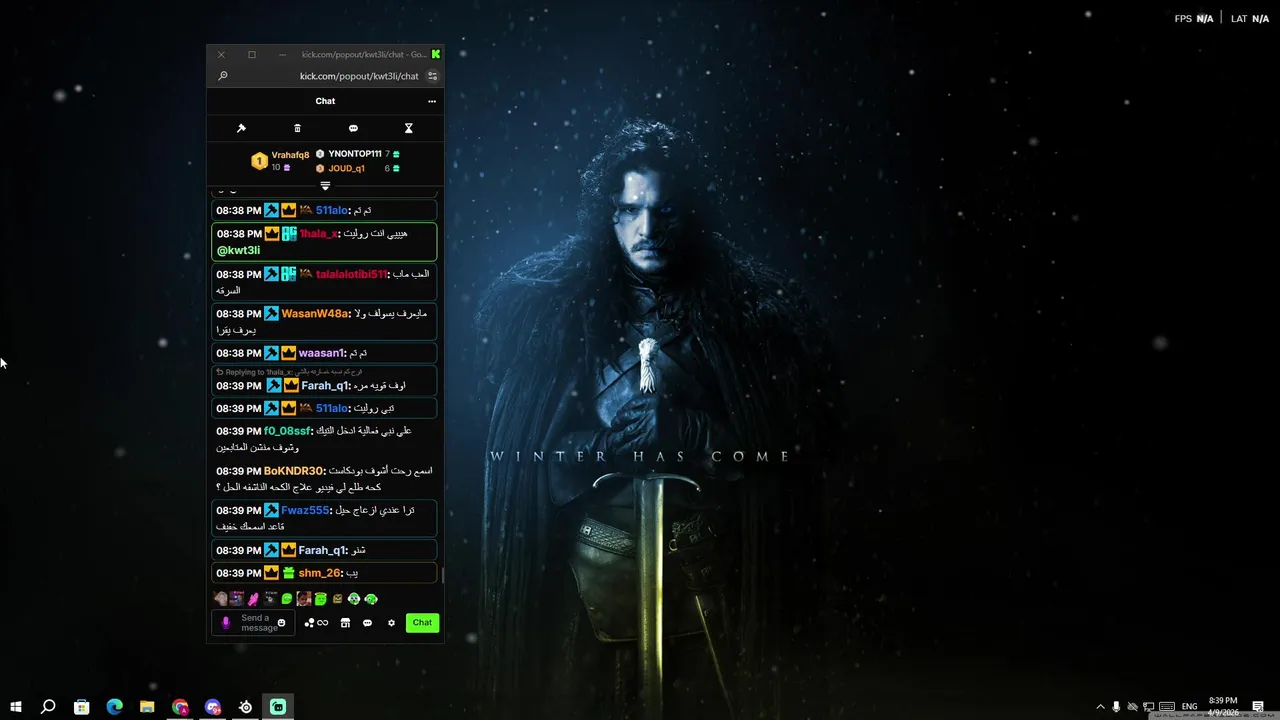Open site settings icon in address bar
The width and height of the screenshot is (1280, 720).
click(x=432, y=76)
